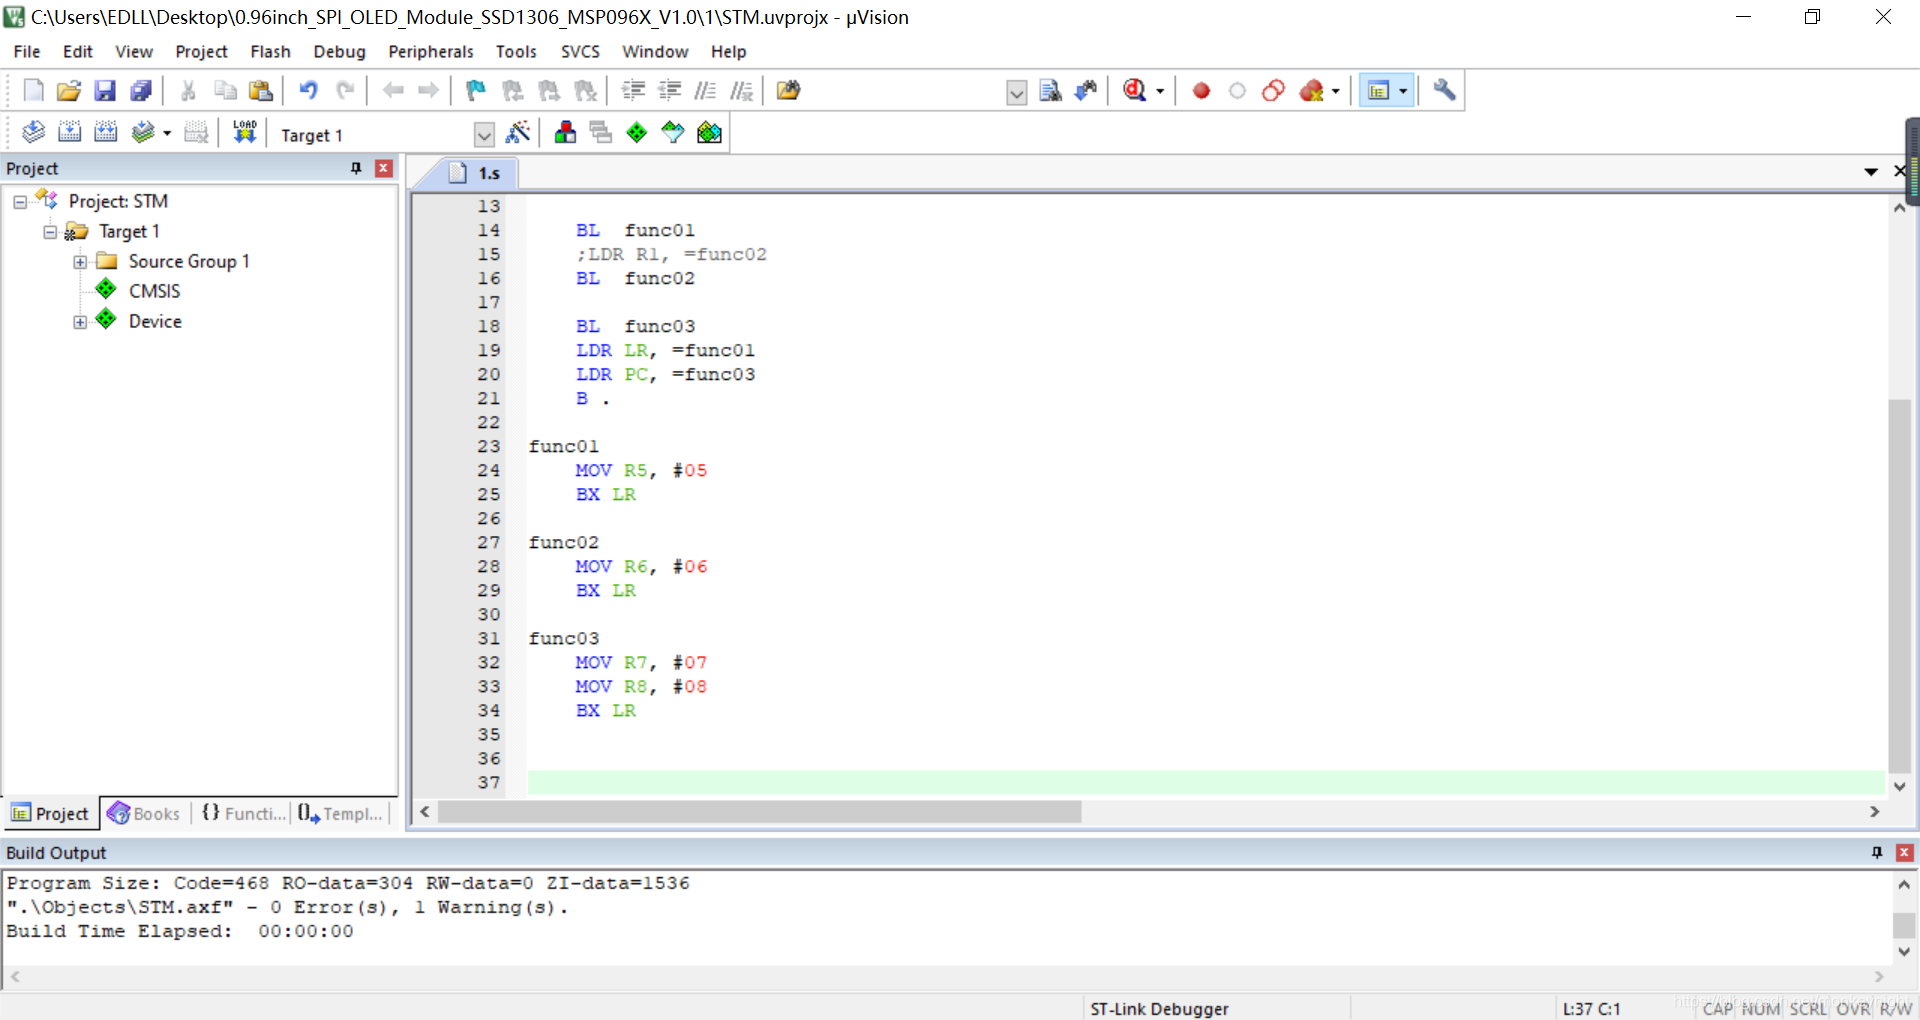Kill all breakpoints icon with yellow x
Image resolution: width=1920 pixels, height=1020 pixels.
1311,91
